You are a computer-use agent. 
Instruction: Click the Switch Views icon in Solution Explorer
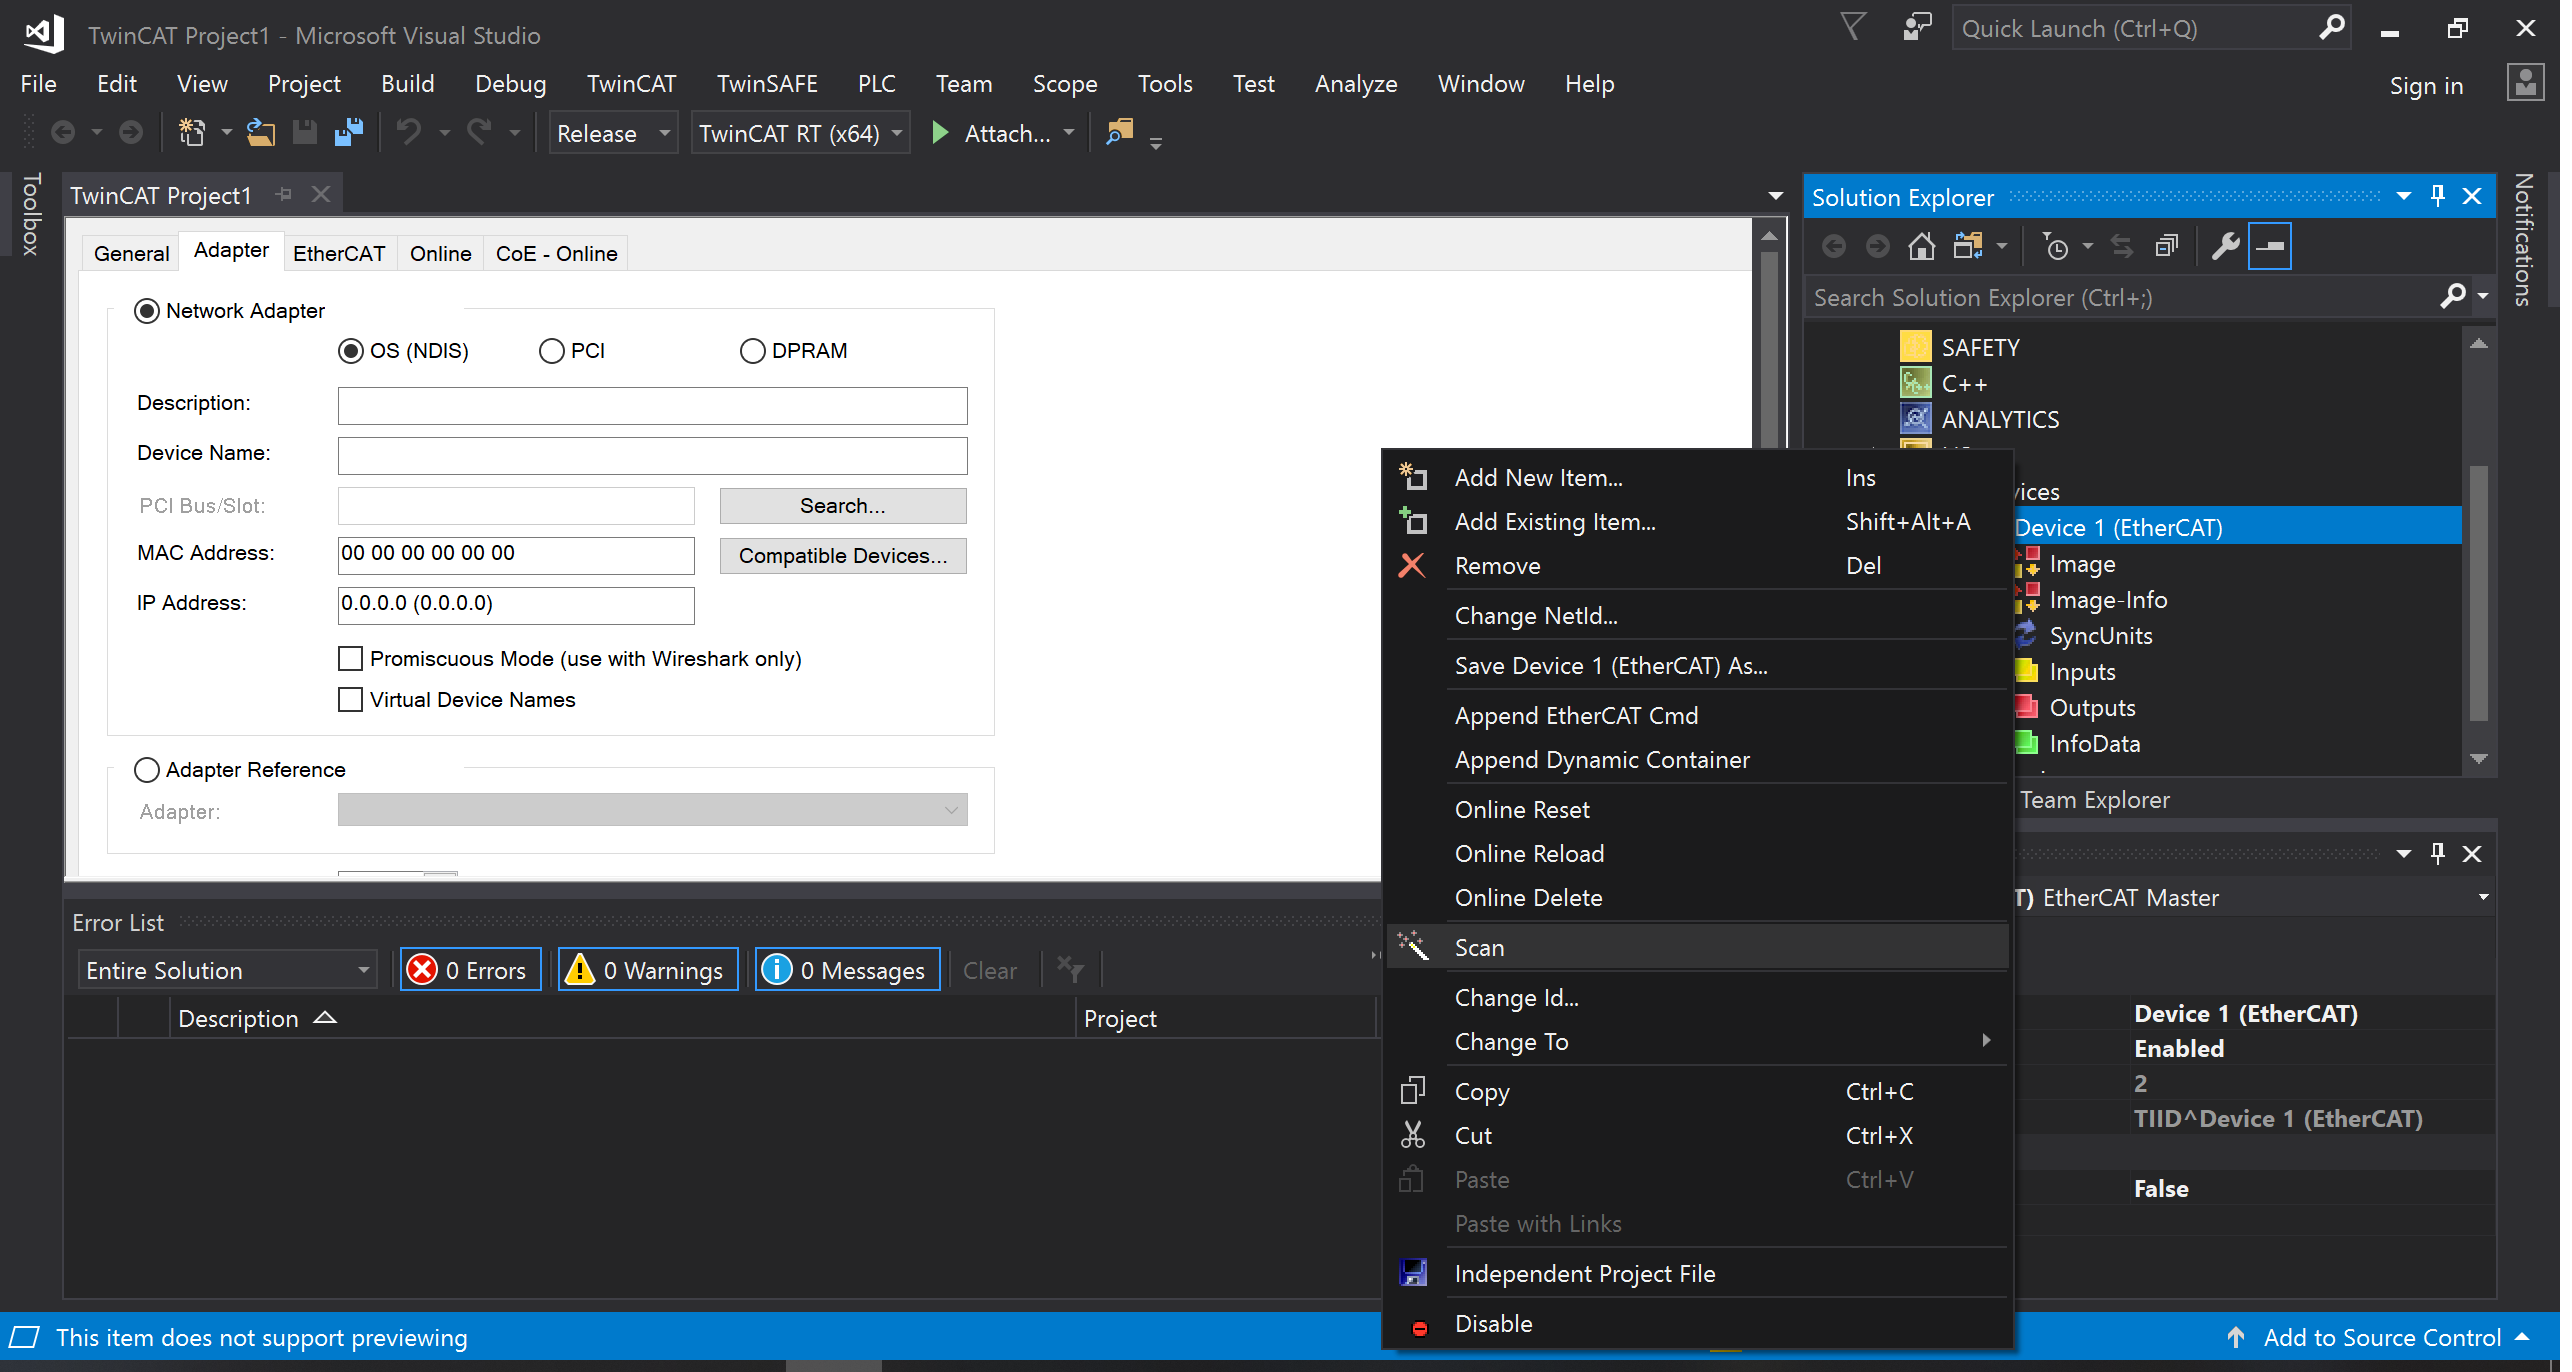click(x=1968, y=246)
